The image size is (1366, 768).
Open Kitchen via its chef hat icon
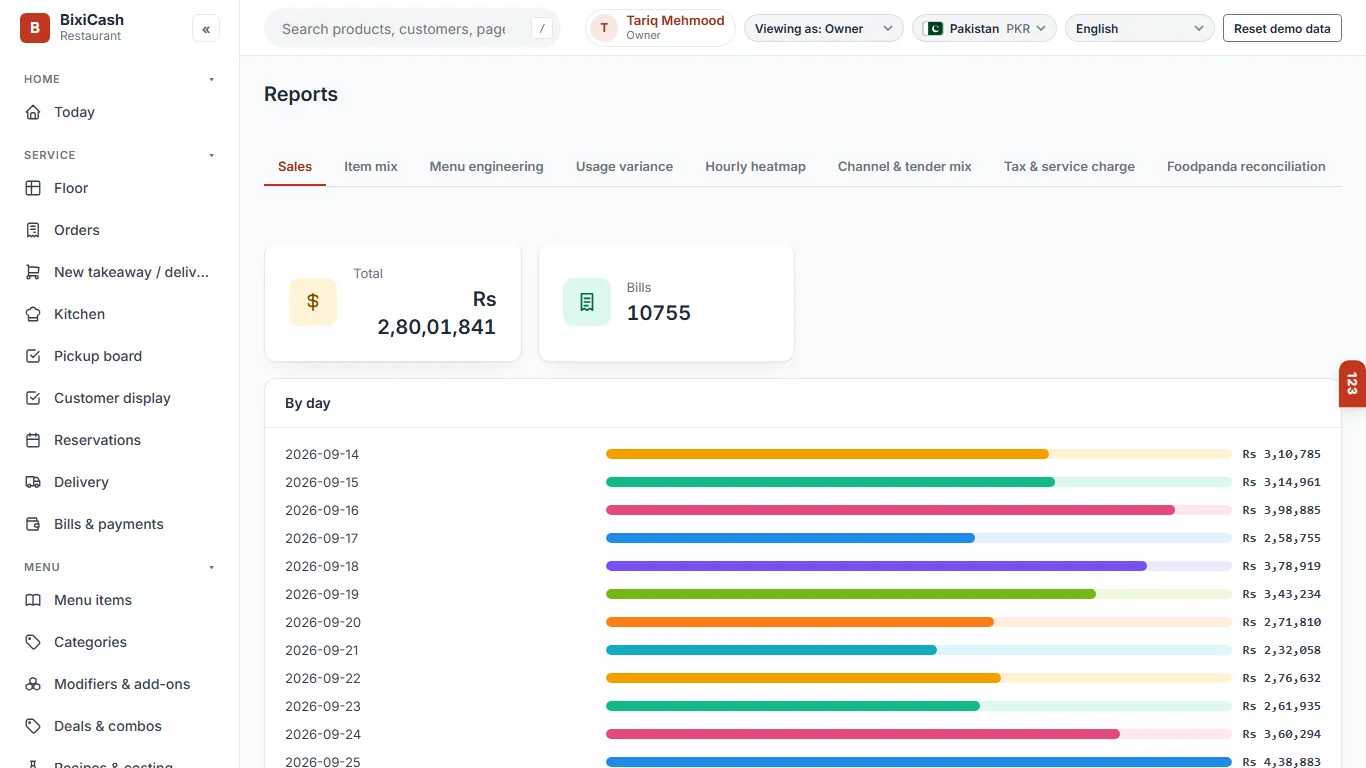click(x=33, y=314)
